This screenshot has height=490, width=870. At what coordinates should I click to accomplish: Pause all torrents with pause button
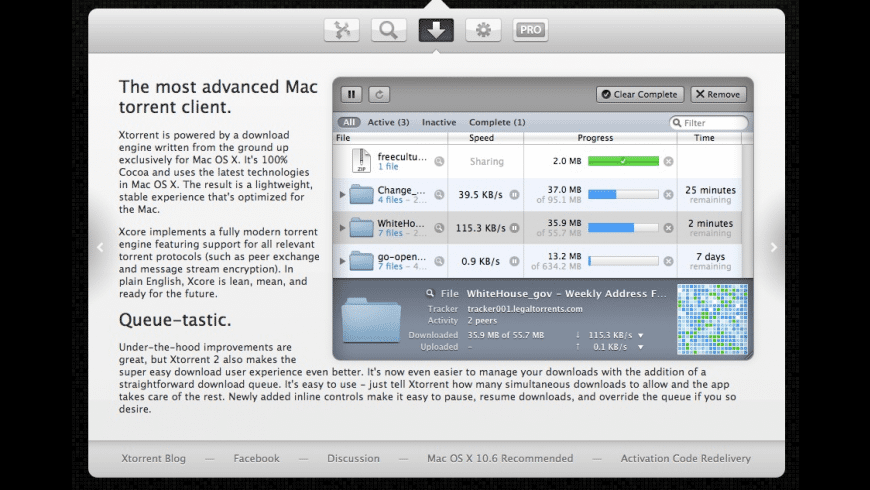[351, 94]
